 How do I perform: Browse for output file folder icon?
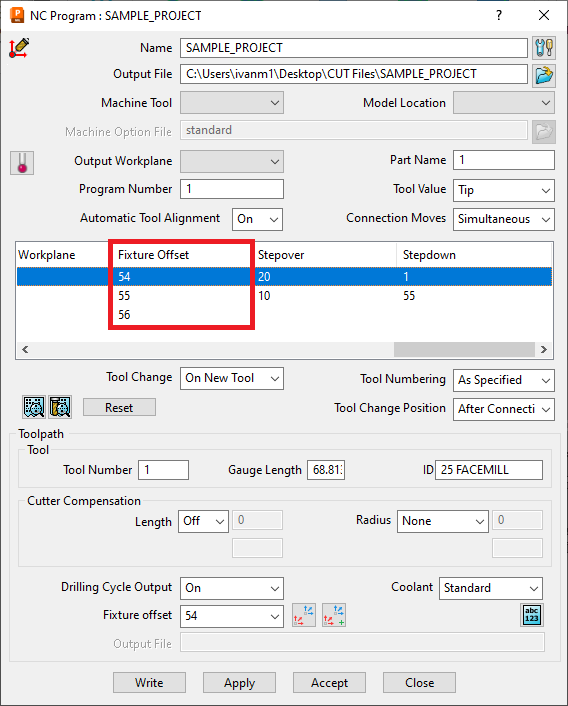click(544, 75)
